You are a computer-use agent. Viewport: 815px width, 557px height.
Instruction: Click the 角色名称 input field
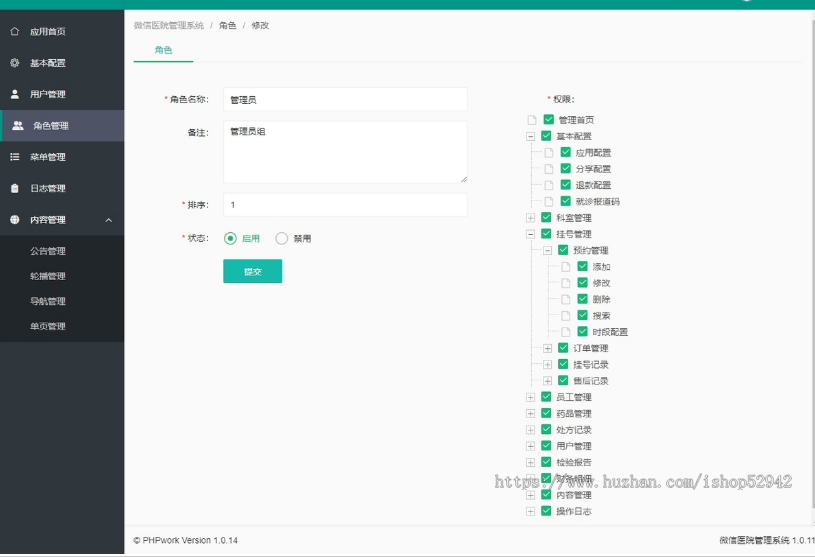[x=345, y=99]
